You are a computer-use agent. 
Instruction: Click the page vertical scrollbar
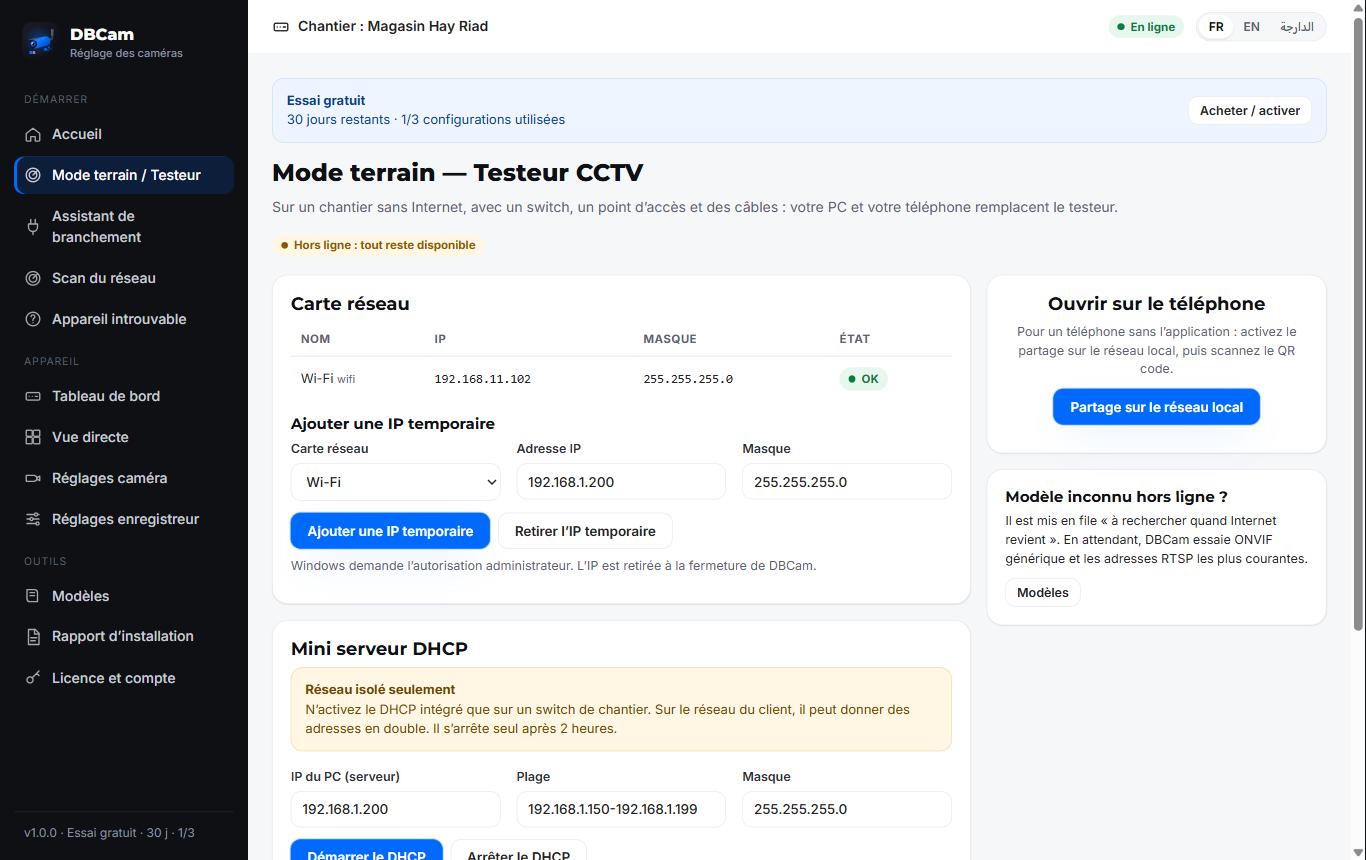click(x=1358, y=322)
